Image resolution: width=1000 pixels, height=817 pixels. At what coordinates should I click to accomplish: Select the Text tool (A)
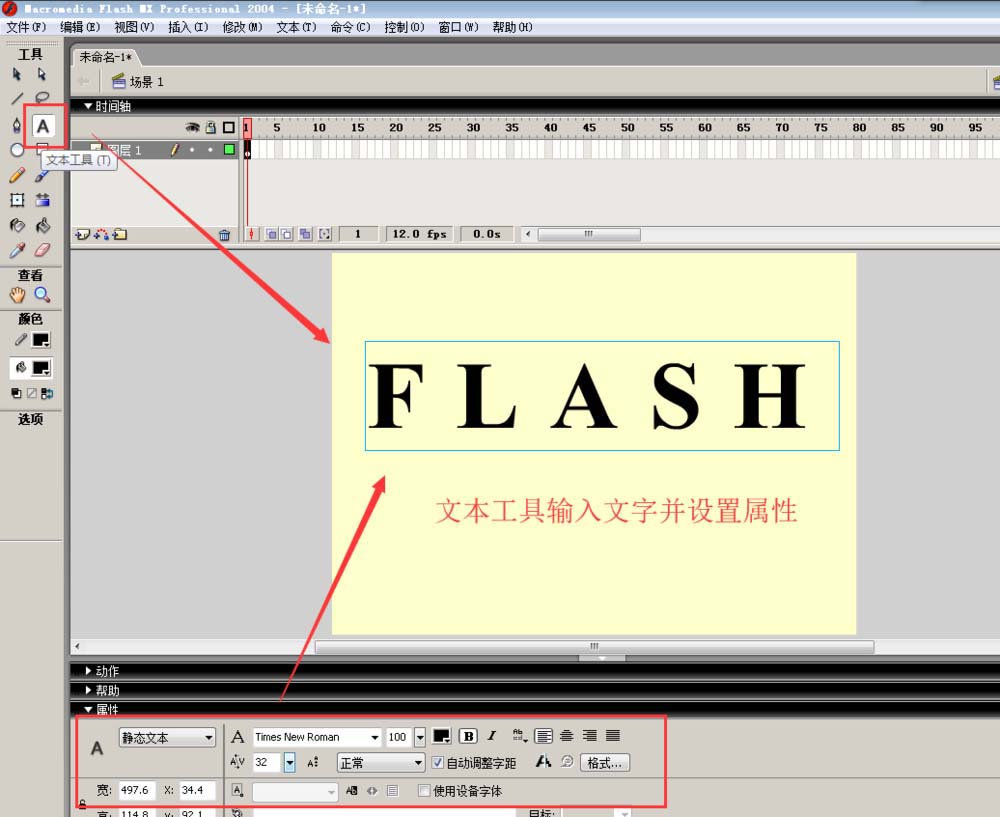[43, 126]
